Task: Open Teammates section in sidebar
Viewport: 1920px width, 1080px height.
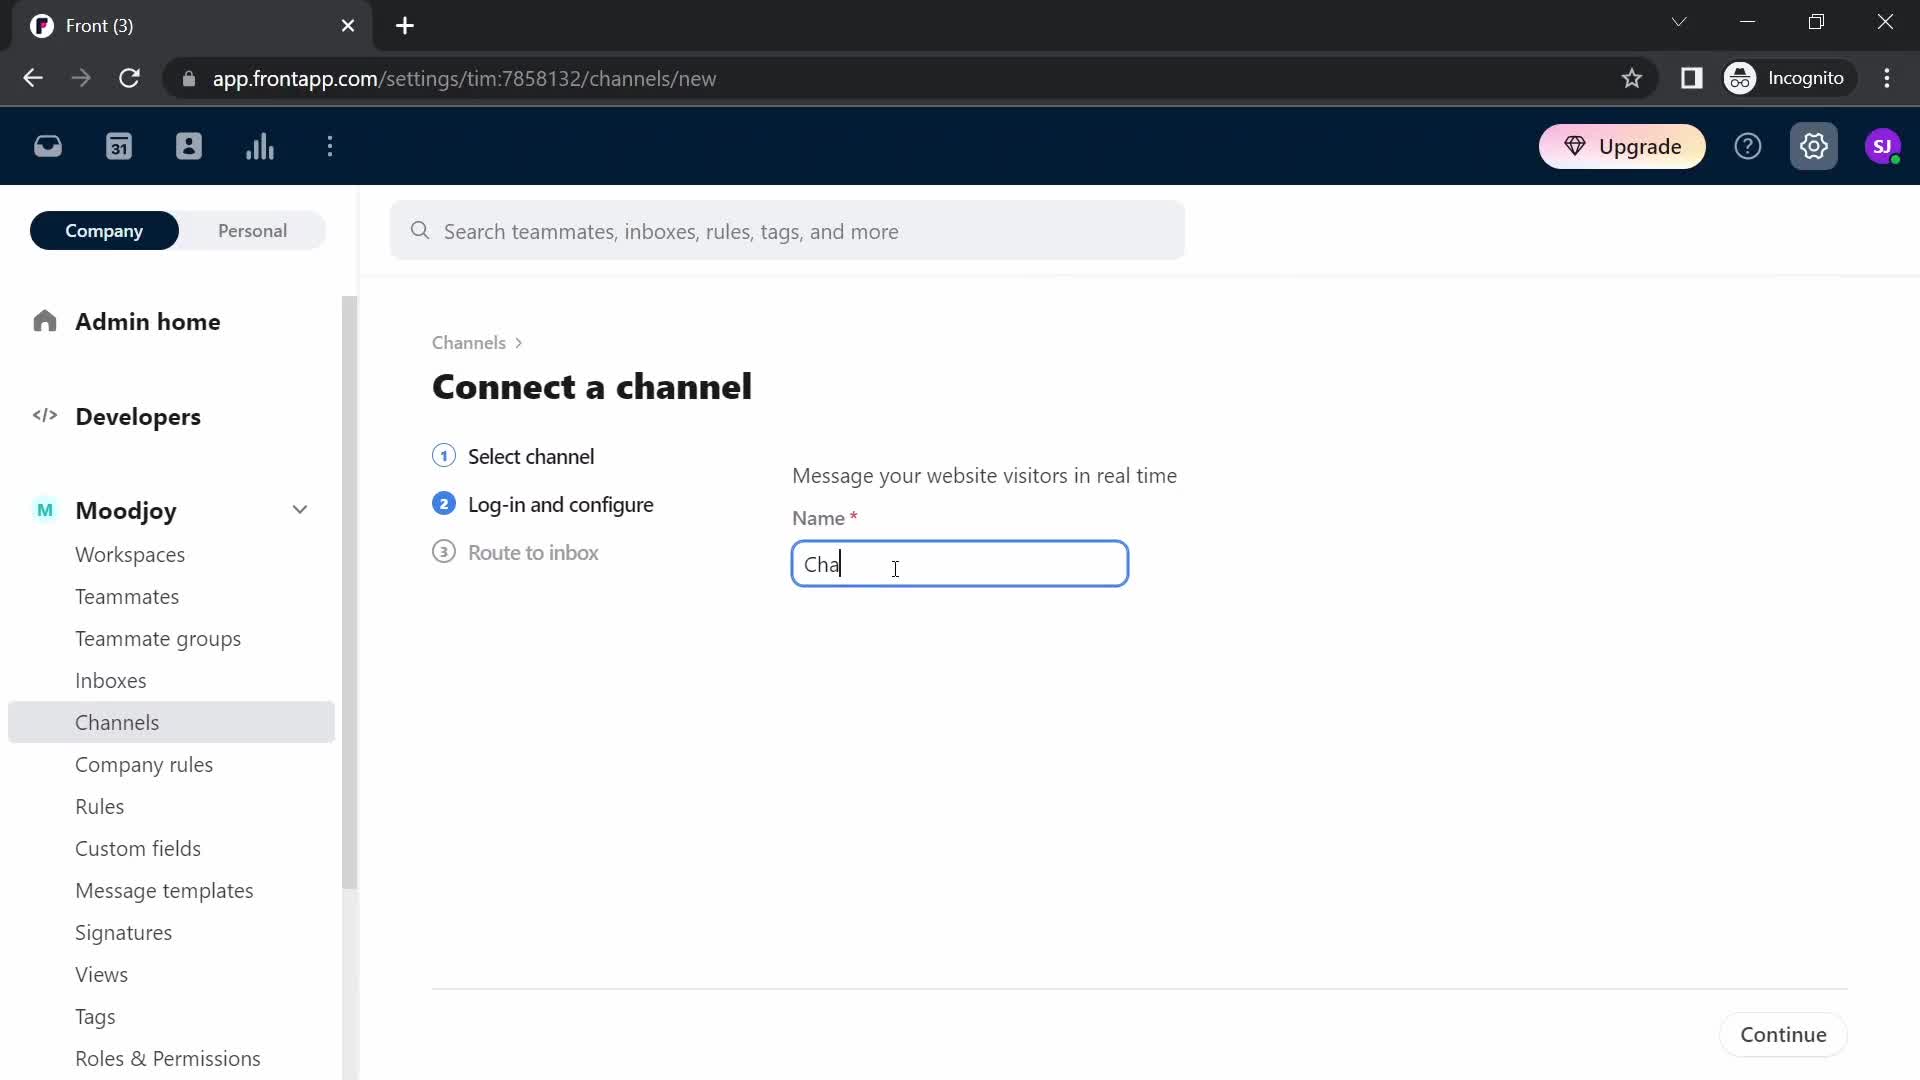Action: click(127, 596)
